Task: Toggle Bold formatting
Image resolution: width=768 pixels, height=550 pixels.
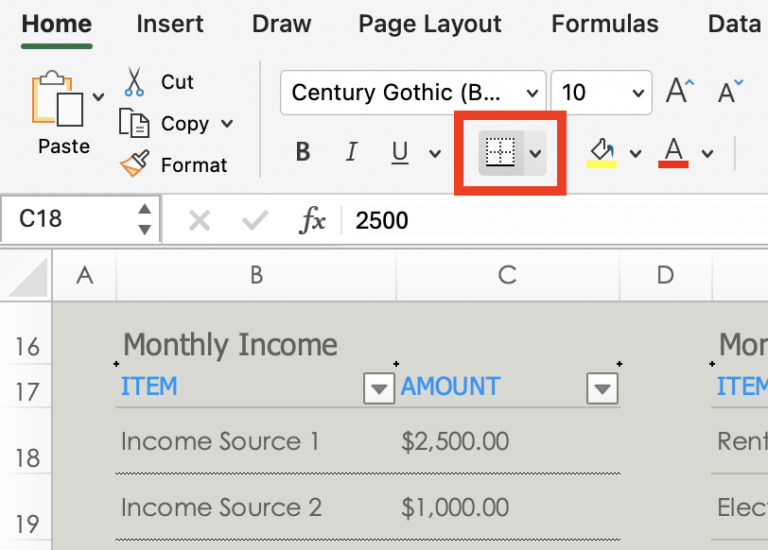Action: pos(303,152)
